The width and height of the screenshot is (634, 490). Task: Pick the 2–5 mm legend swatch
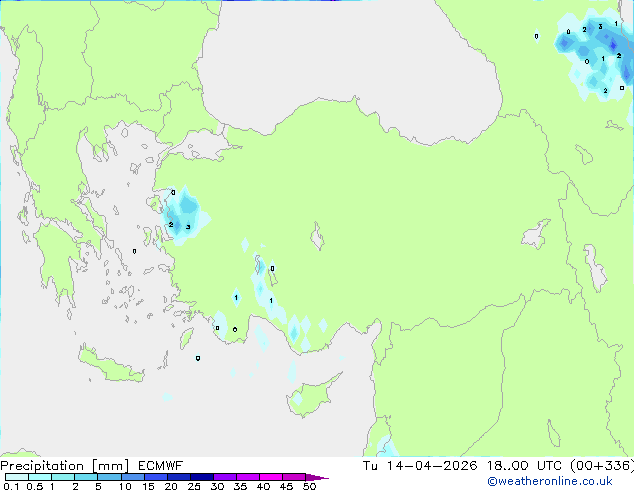(86, 477)
